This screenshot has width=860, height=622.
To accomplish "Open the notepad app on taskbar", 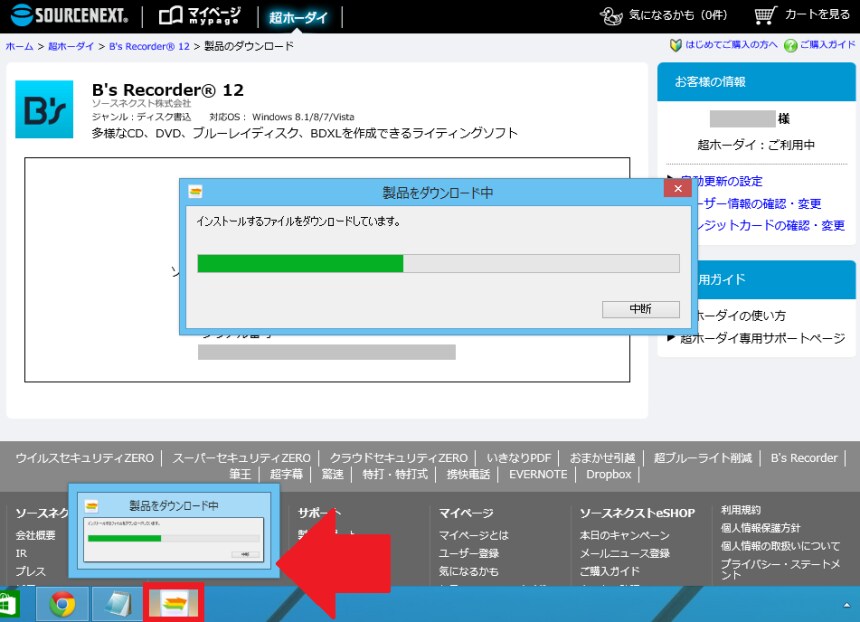I will (x=117, y=604).
